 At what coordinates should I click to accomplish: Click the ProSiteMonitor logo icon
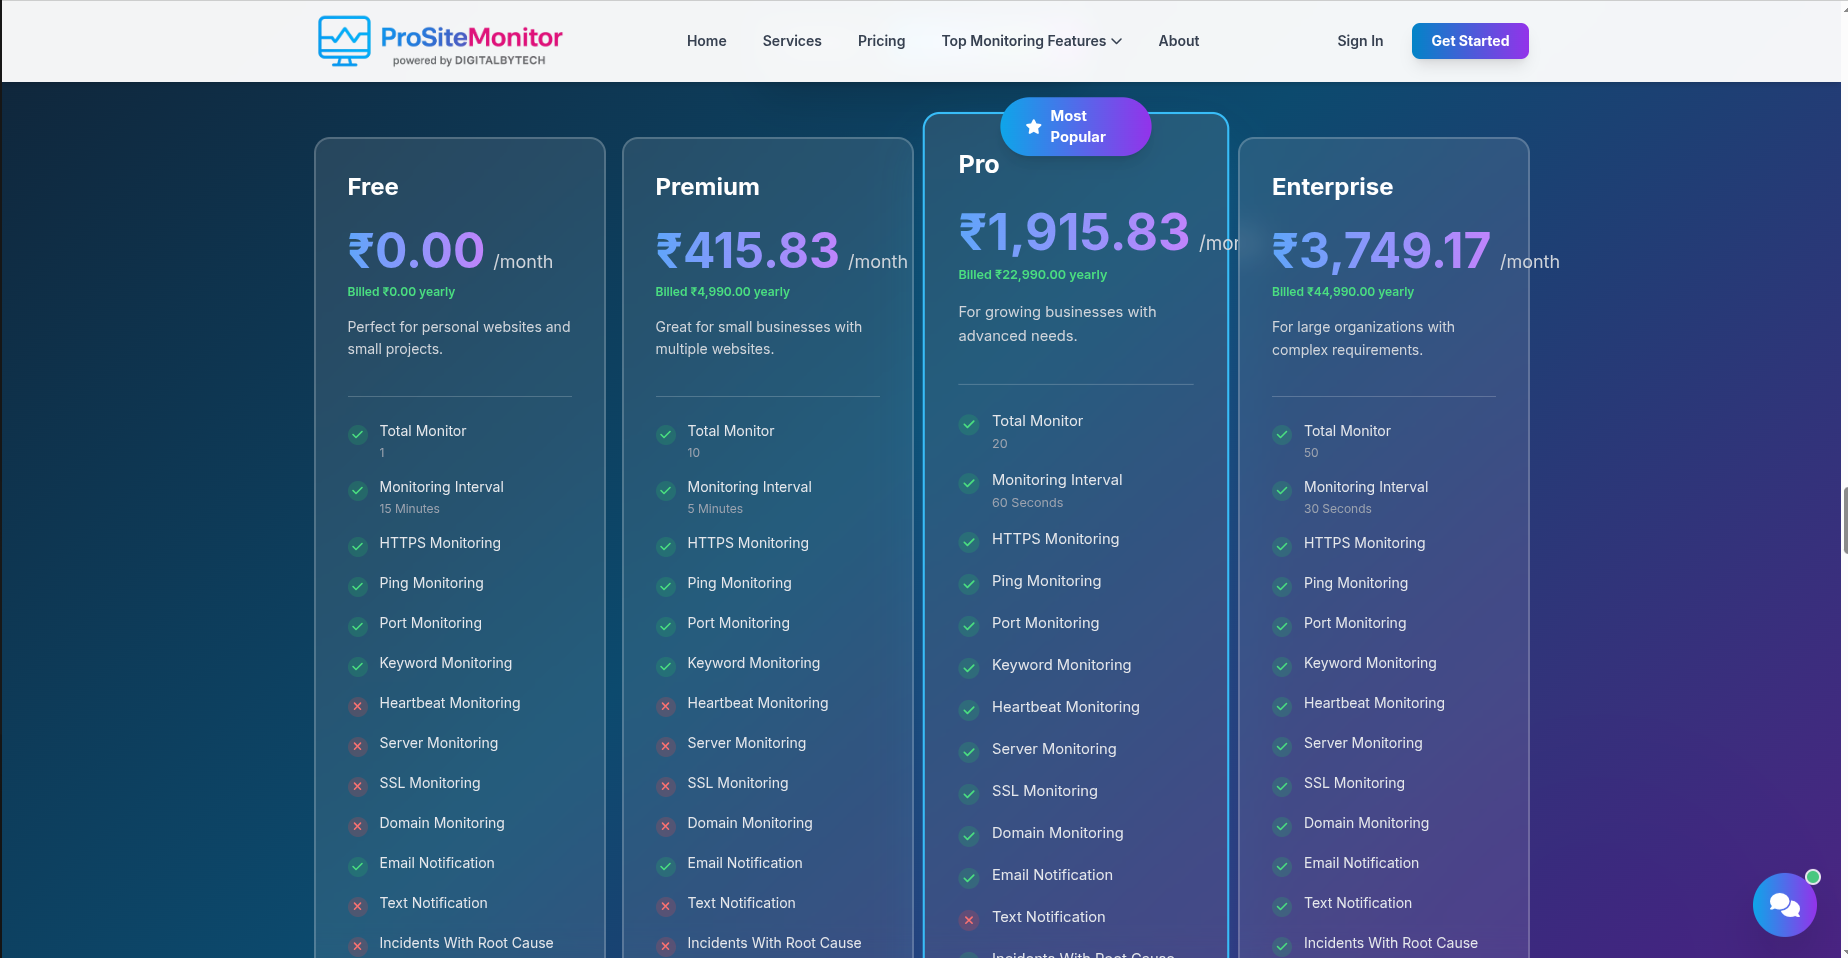tap(345, 41)
